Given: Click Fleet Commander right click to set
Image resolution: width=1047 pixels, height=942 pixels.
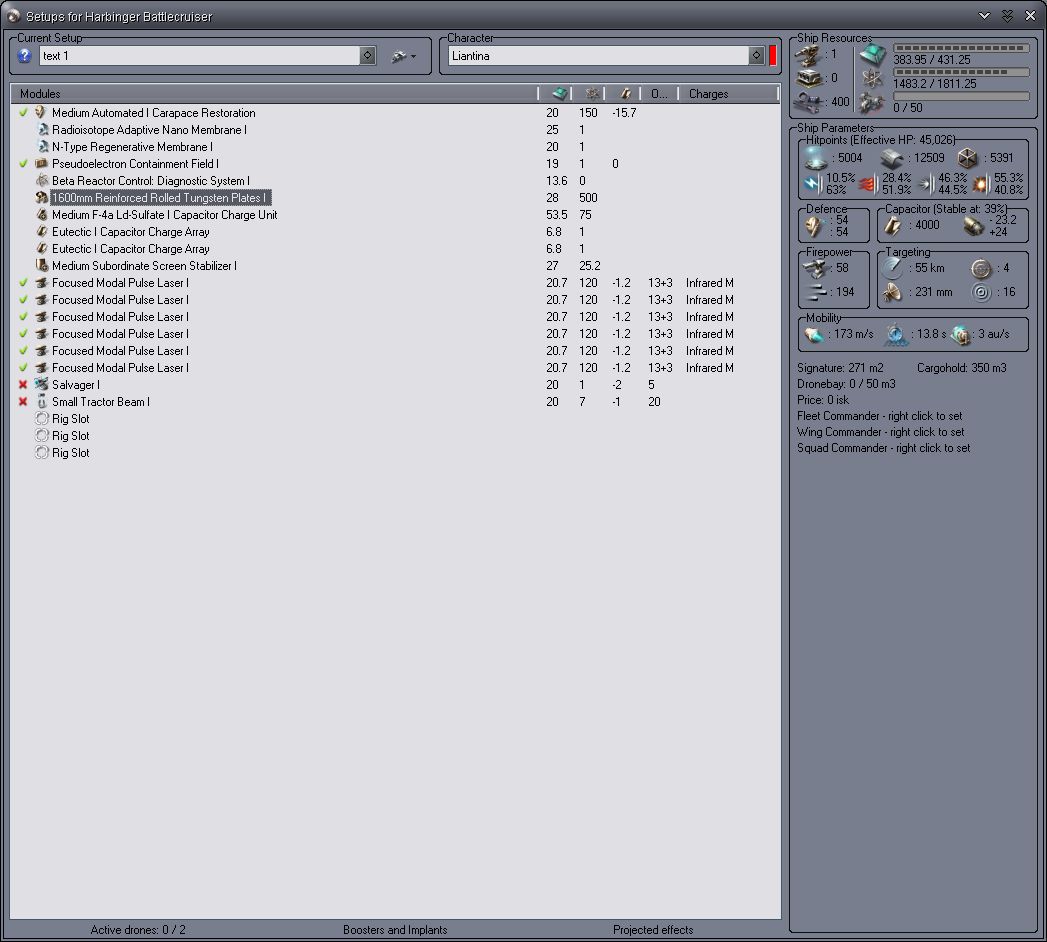Looking at the screenshot, I should click(879, 416).
